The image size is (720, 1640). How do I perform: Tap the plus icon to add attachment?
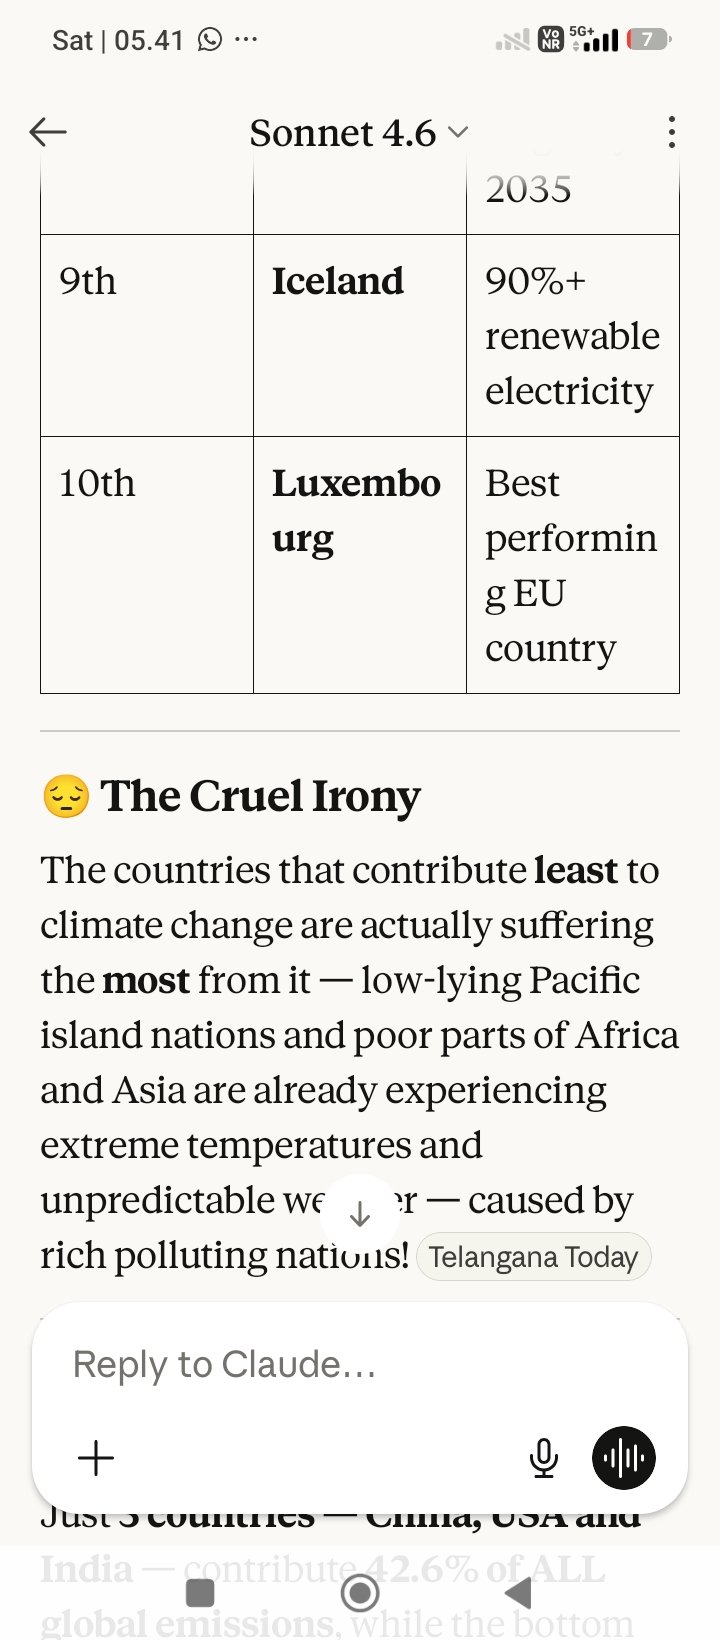pos(96,1457)
